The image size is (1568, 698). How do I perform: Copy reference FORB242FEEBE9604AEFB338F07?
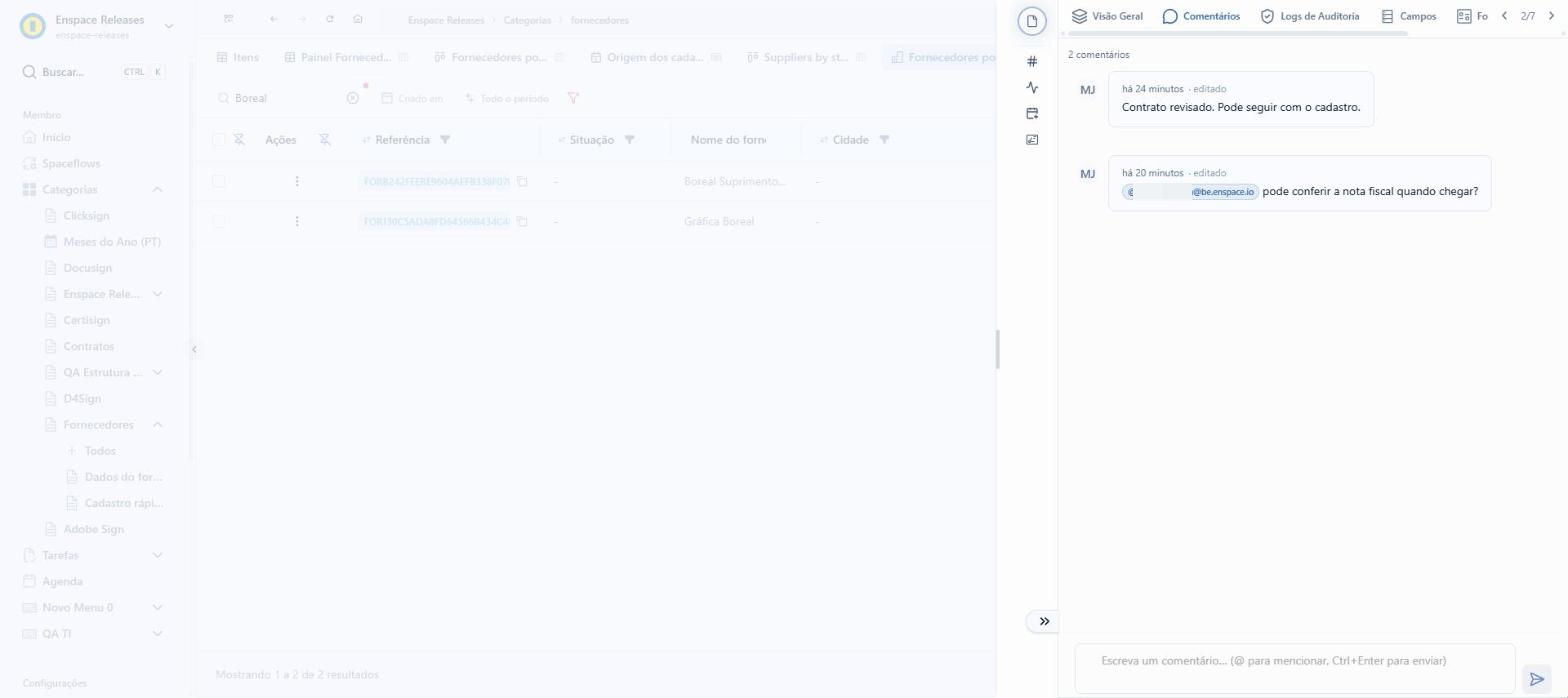click(x=522, y=181)
